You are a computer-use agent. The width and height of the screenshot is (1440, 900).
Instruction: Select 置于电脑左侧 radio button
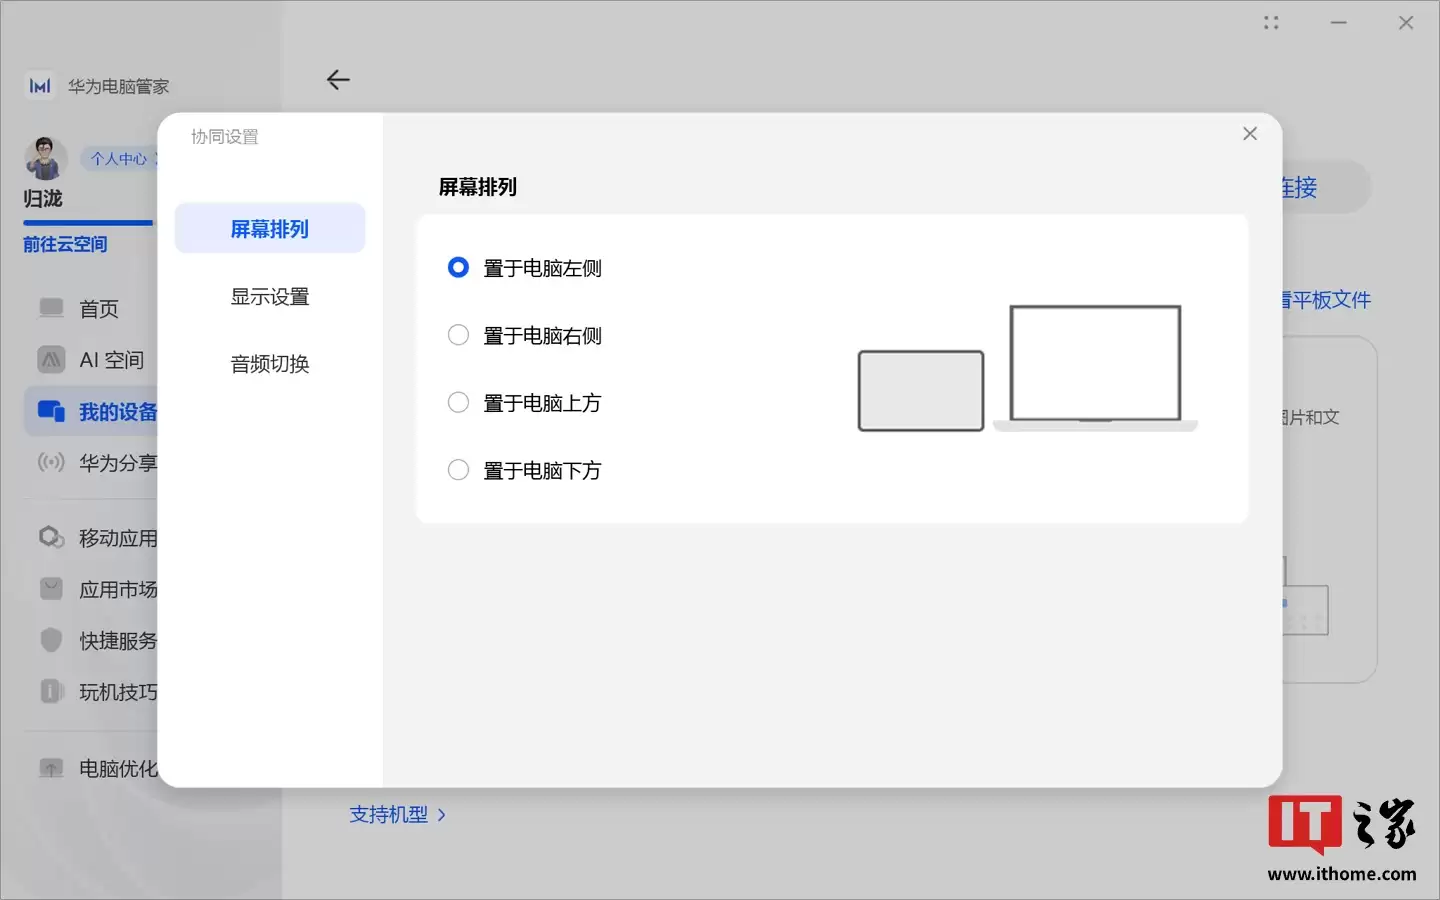[x=458, y=267]
